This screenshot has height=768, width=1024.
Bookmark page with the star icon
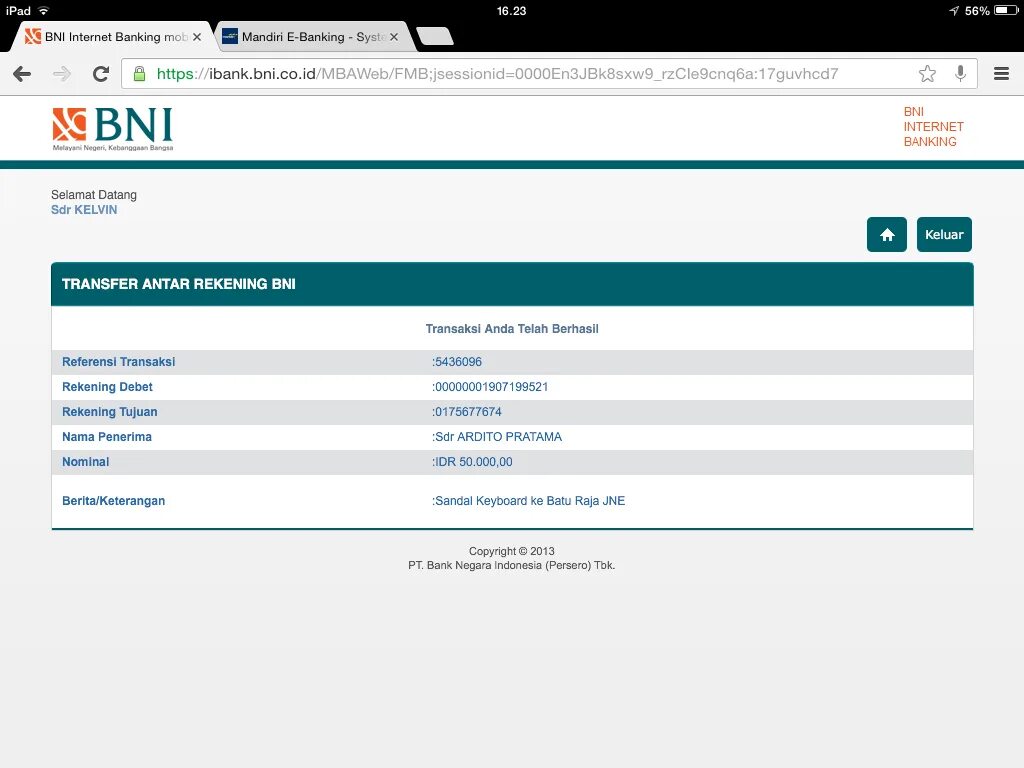coord(927,73)
